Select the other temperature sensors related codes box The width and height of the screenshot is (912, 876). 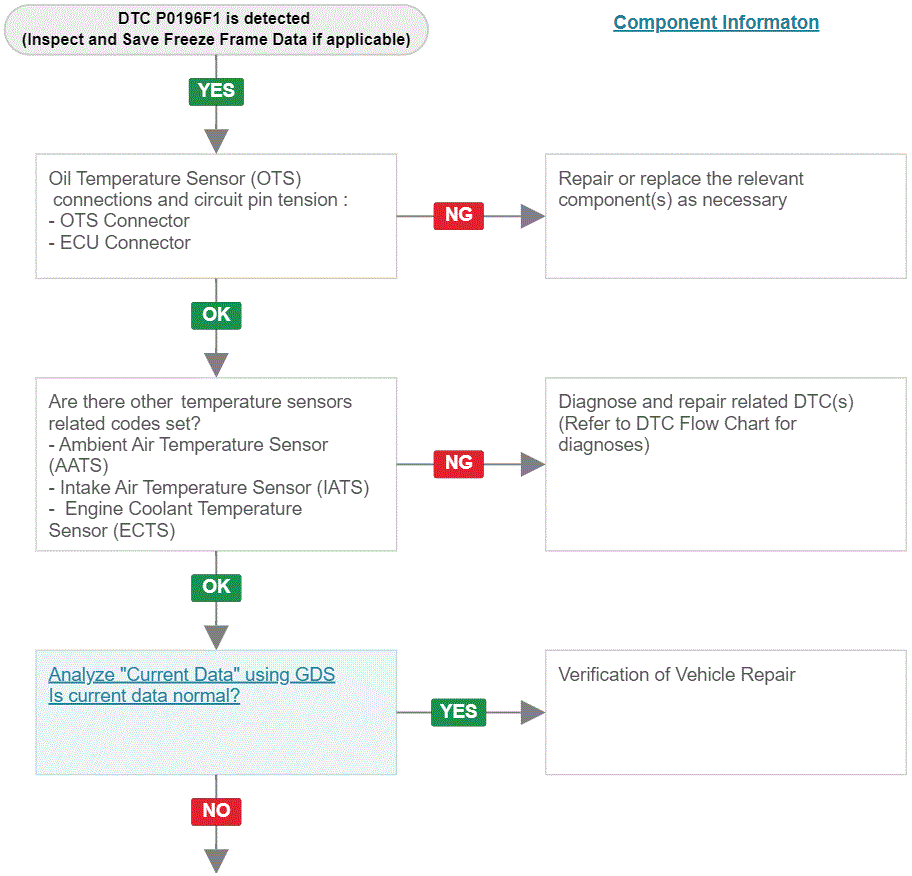216,464
